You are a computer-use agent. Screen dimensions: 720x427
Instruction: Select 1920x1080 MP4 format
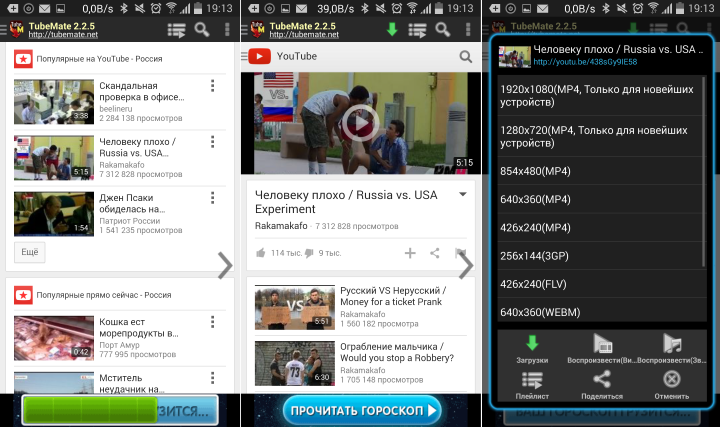[x=600, y=96]
